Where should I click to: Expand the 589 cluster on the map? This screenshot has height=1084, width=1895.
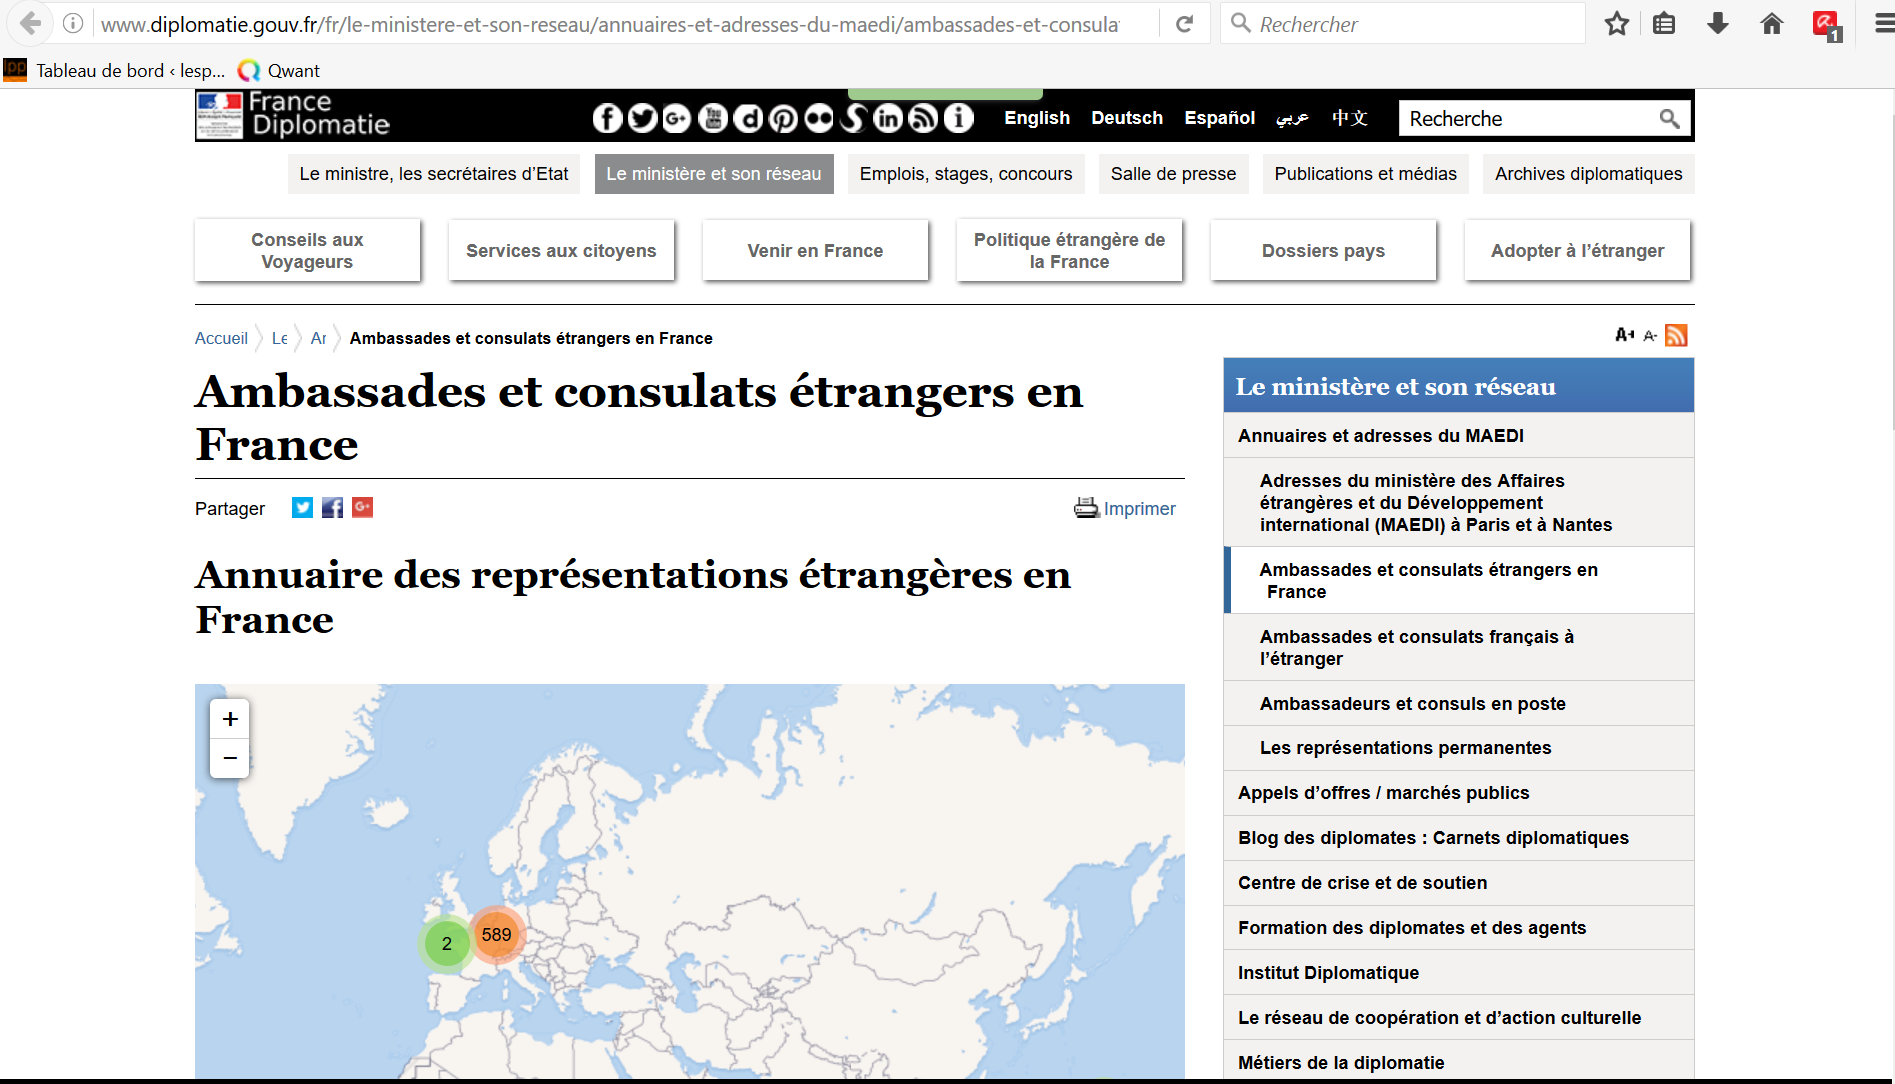496,935
